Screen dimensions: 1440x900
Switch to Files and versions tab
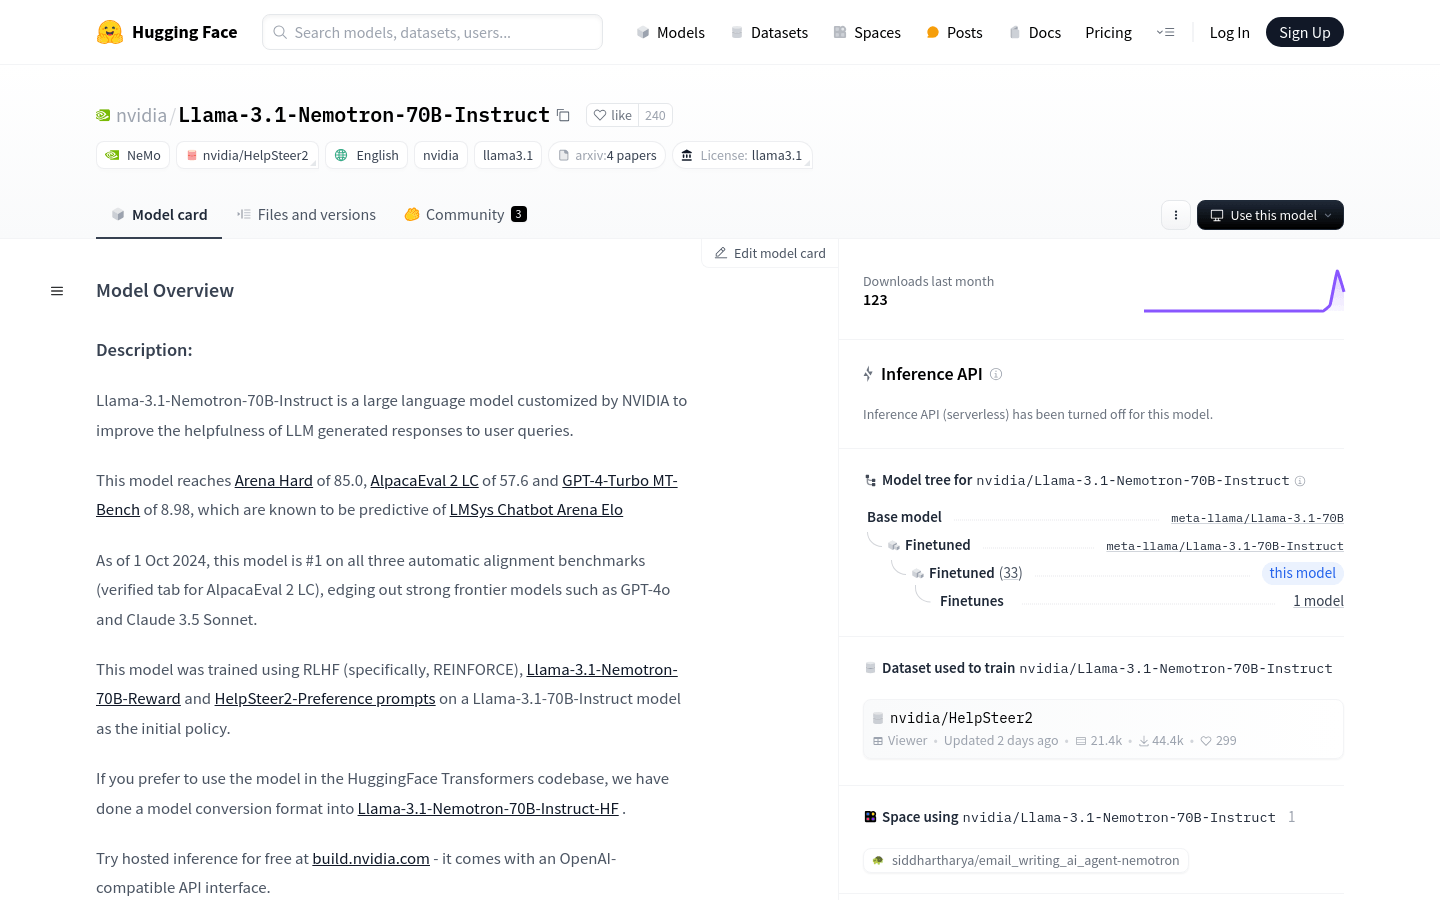(306, 214)
